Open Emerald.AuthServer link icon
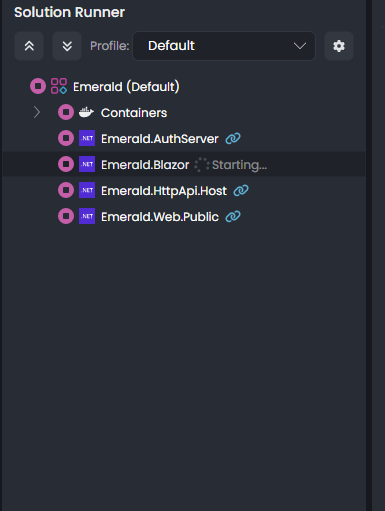 [233, 138]
